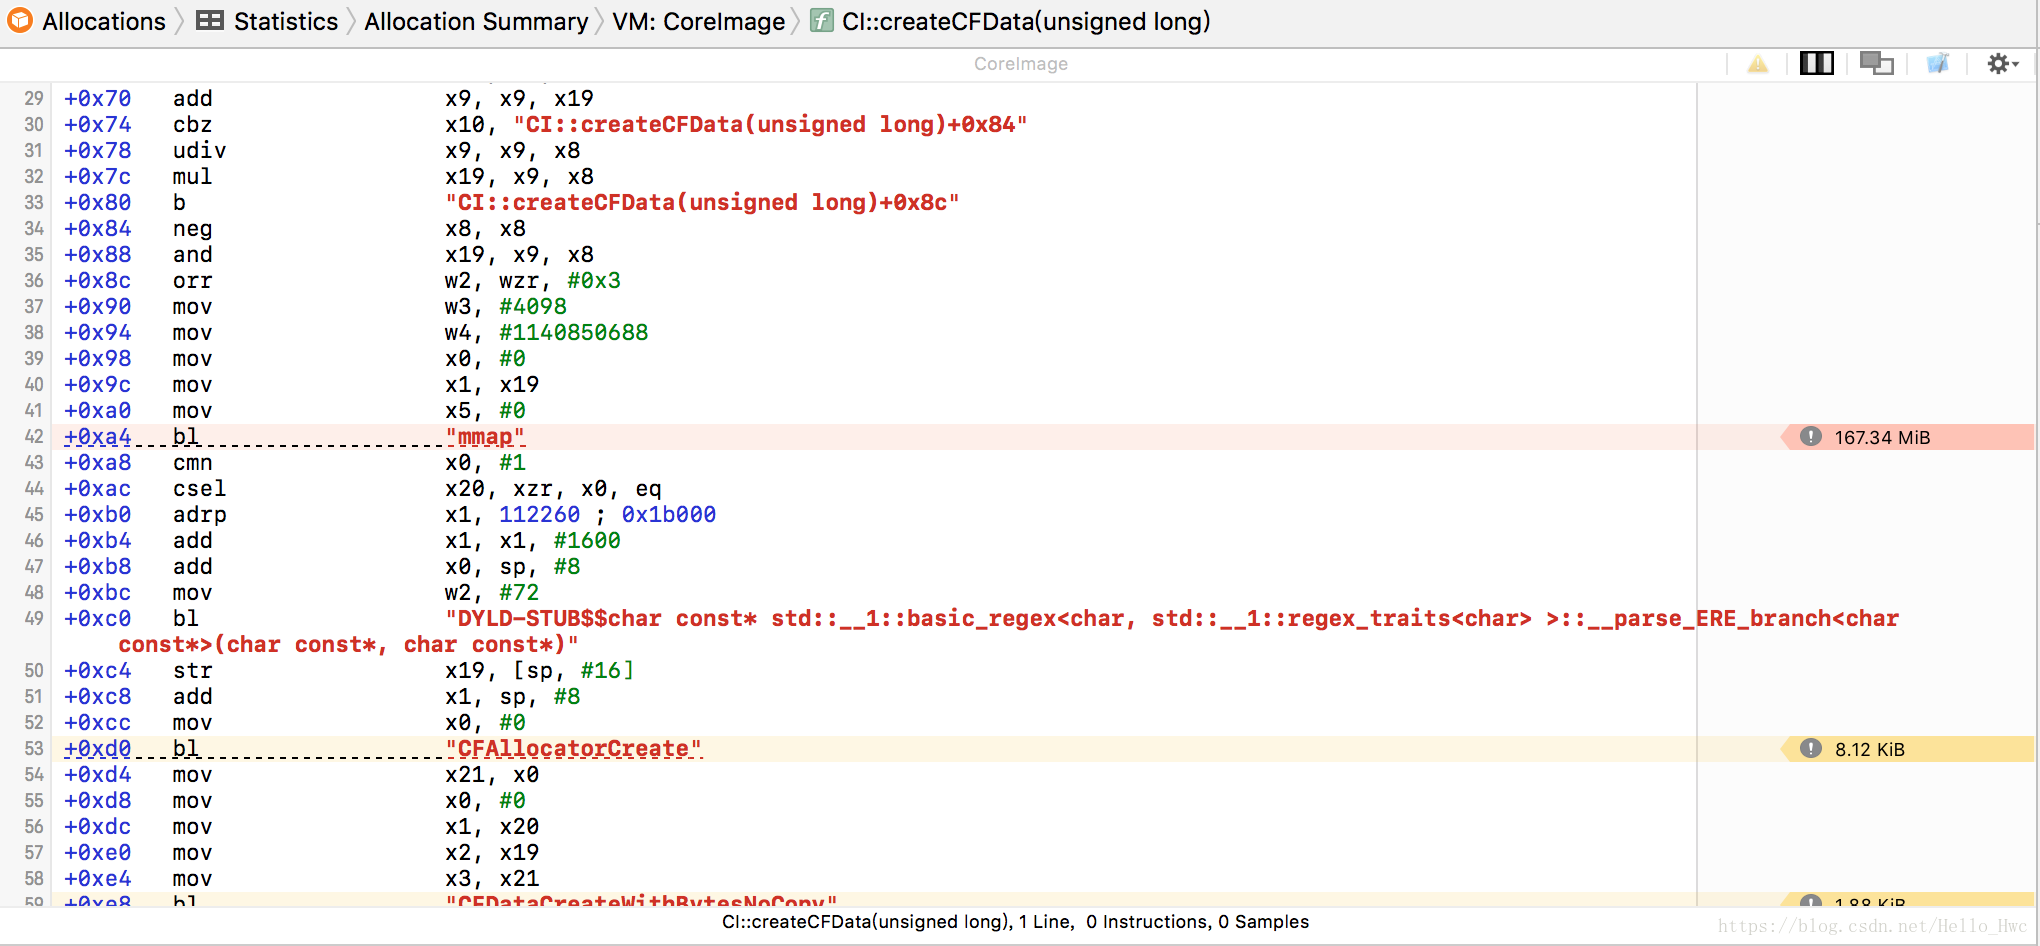Viewport: 2040px width, 946px height.
Task: Click operands x3, x21 on line 58
Action: [492, 879]
